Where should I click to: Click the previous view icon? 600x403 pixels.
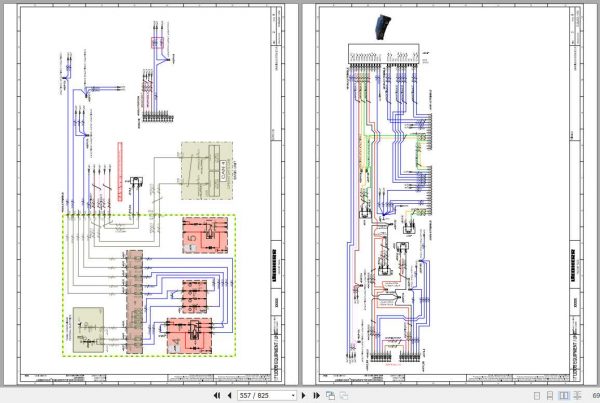[330, 395]
